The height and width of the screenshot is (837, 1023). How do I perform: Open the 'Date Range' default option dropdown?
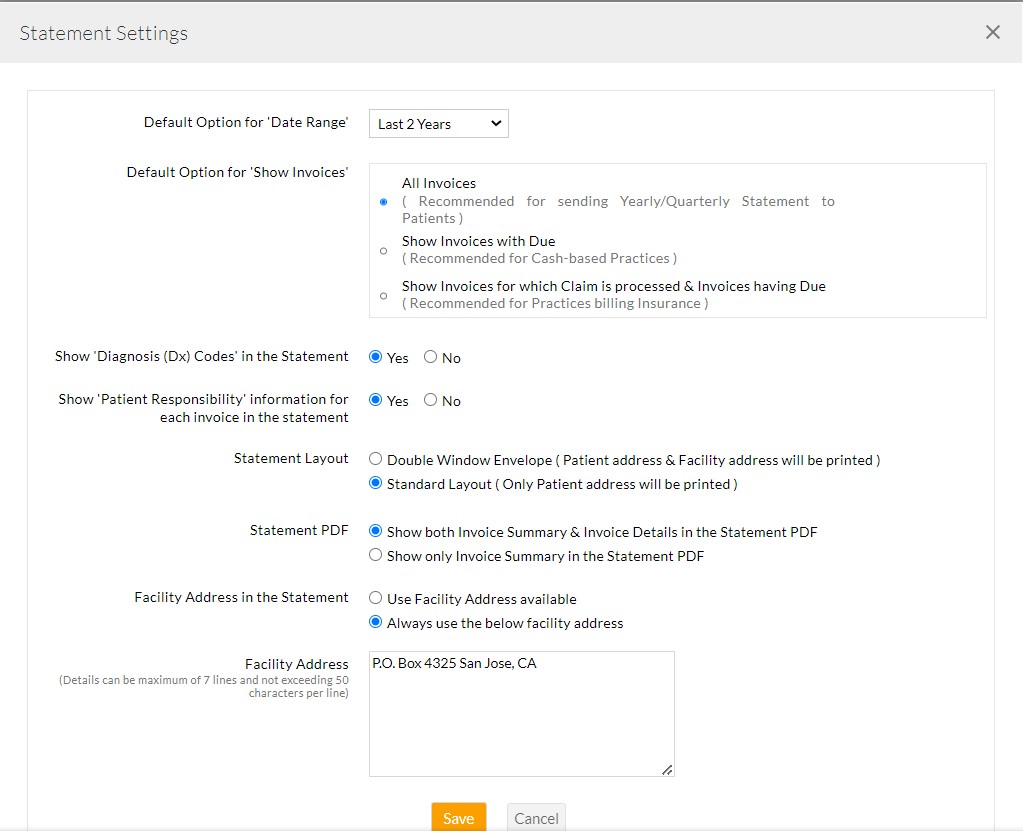437,123
